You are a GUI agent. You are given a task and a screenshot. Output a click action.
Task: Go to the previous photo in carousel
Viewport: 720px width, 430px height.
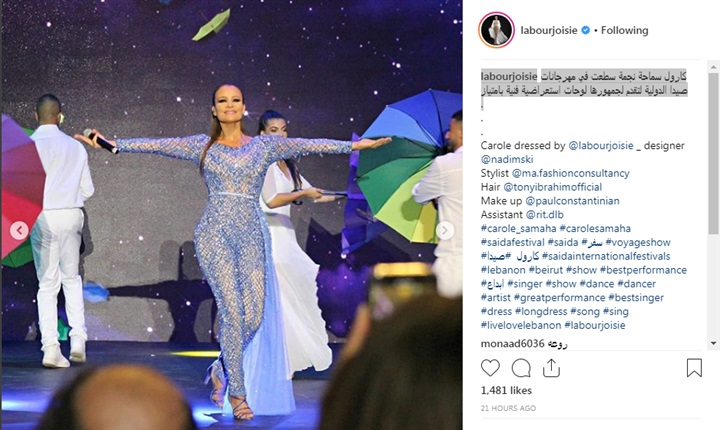[19, 230]
